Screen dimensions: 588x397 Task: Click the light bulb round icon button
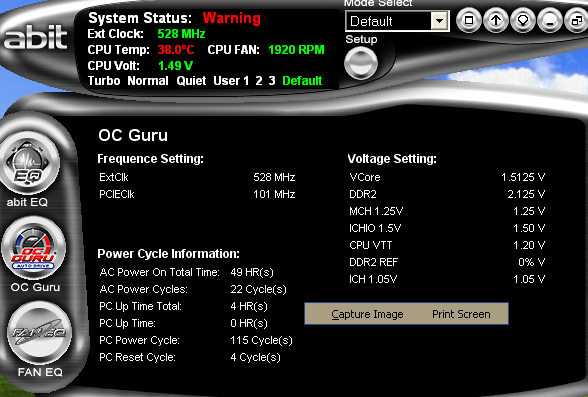(x=523, y=20)
